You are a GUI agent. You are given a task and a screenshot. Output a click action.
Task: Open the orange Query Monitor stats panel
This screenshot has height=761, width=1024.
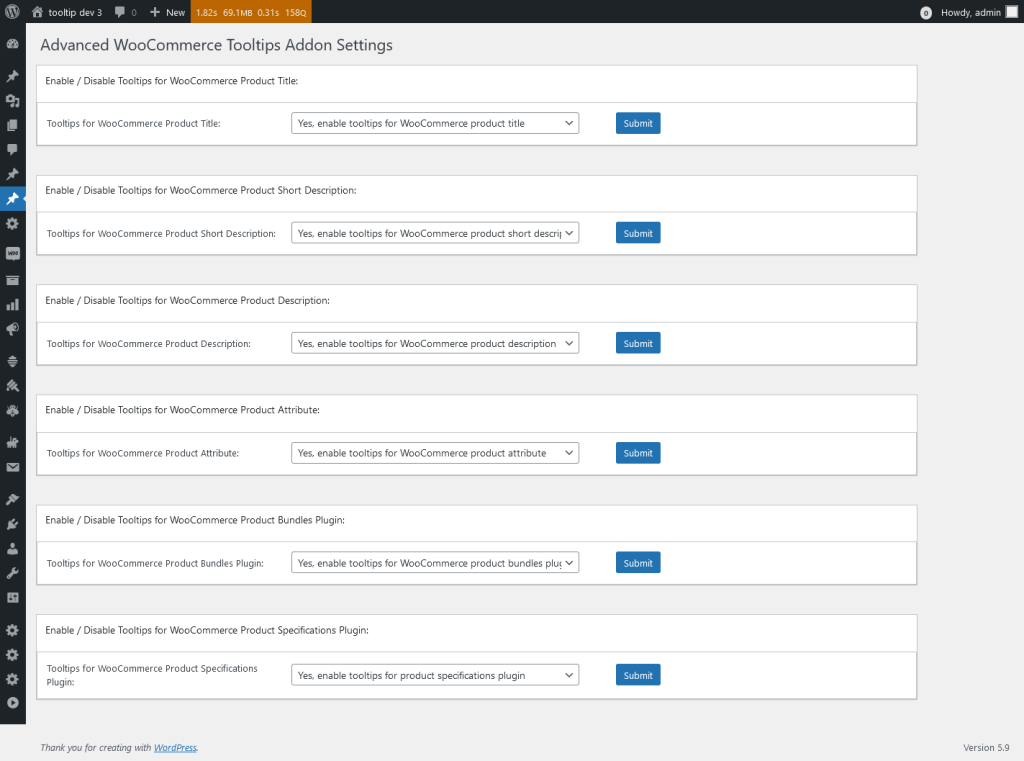click(251, 12)
